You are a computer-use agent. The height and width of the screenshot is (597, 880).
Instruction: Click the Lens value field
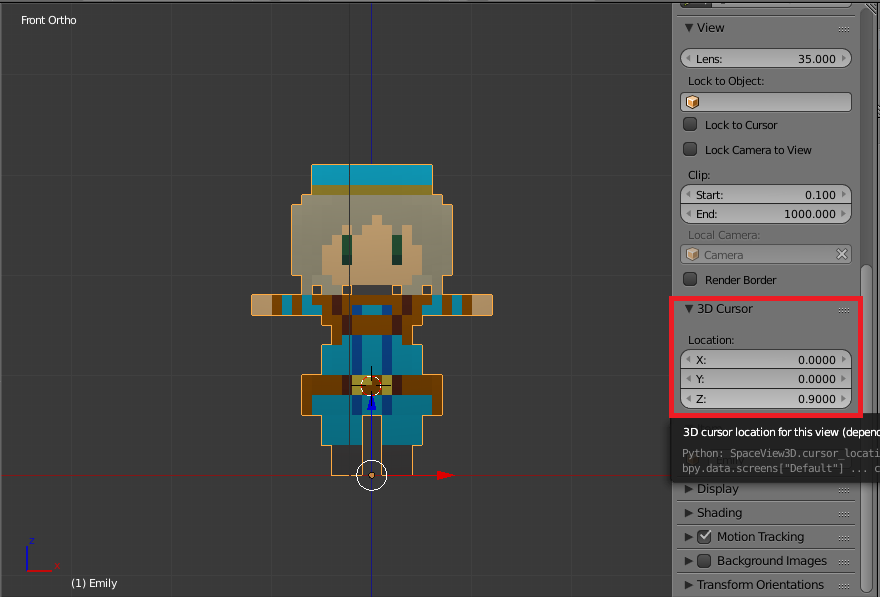click(x=766, y=58)
